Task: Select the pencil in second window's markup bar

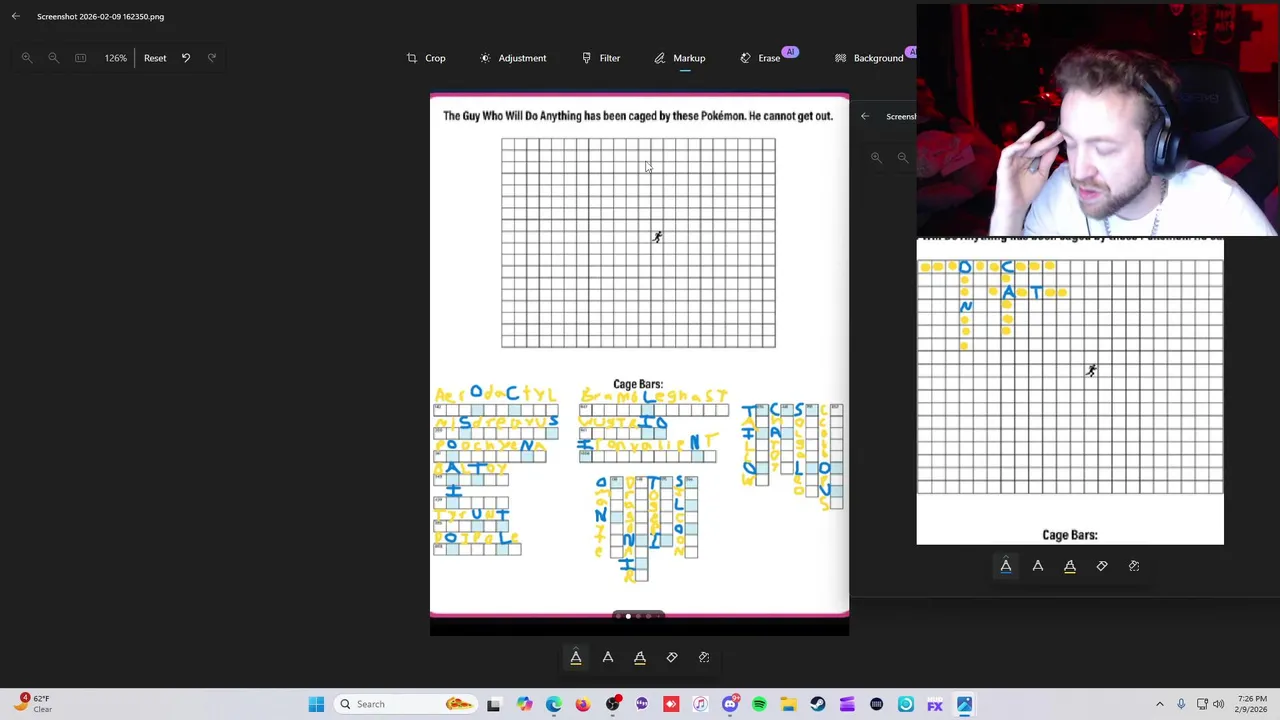Action: pyautogui.click(x=1038, y=566)
